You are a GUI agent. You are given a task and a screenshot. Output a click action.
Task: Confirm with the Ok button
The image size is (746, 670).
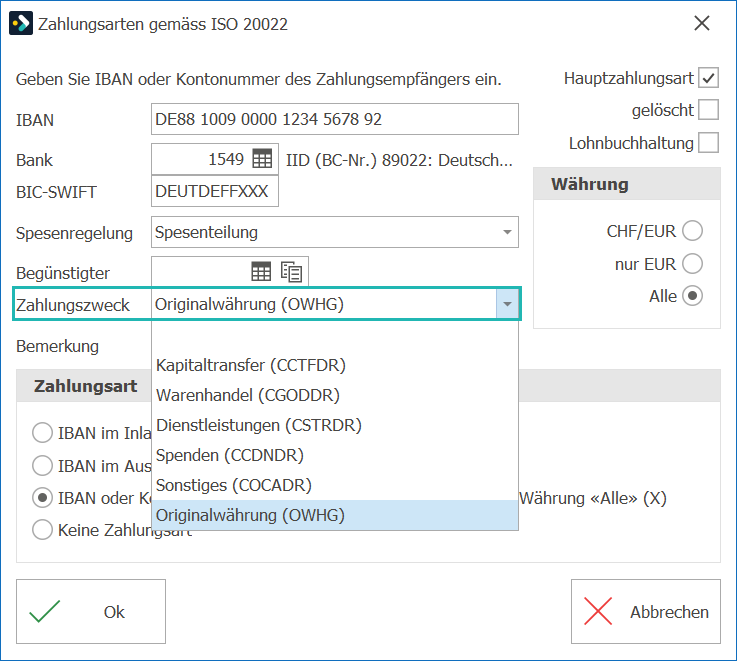(x=91, y=611)
